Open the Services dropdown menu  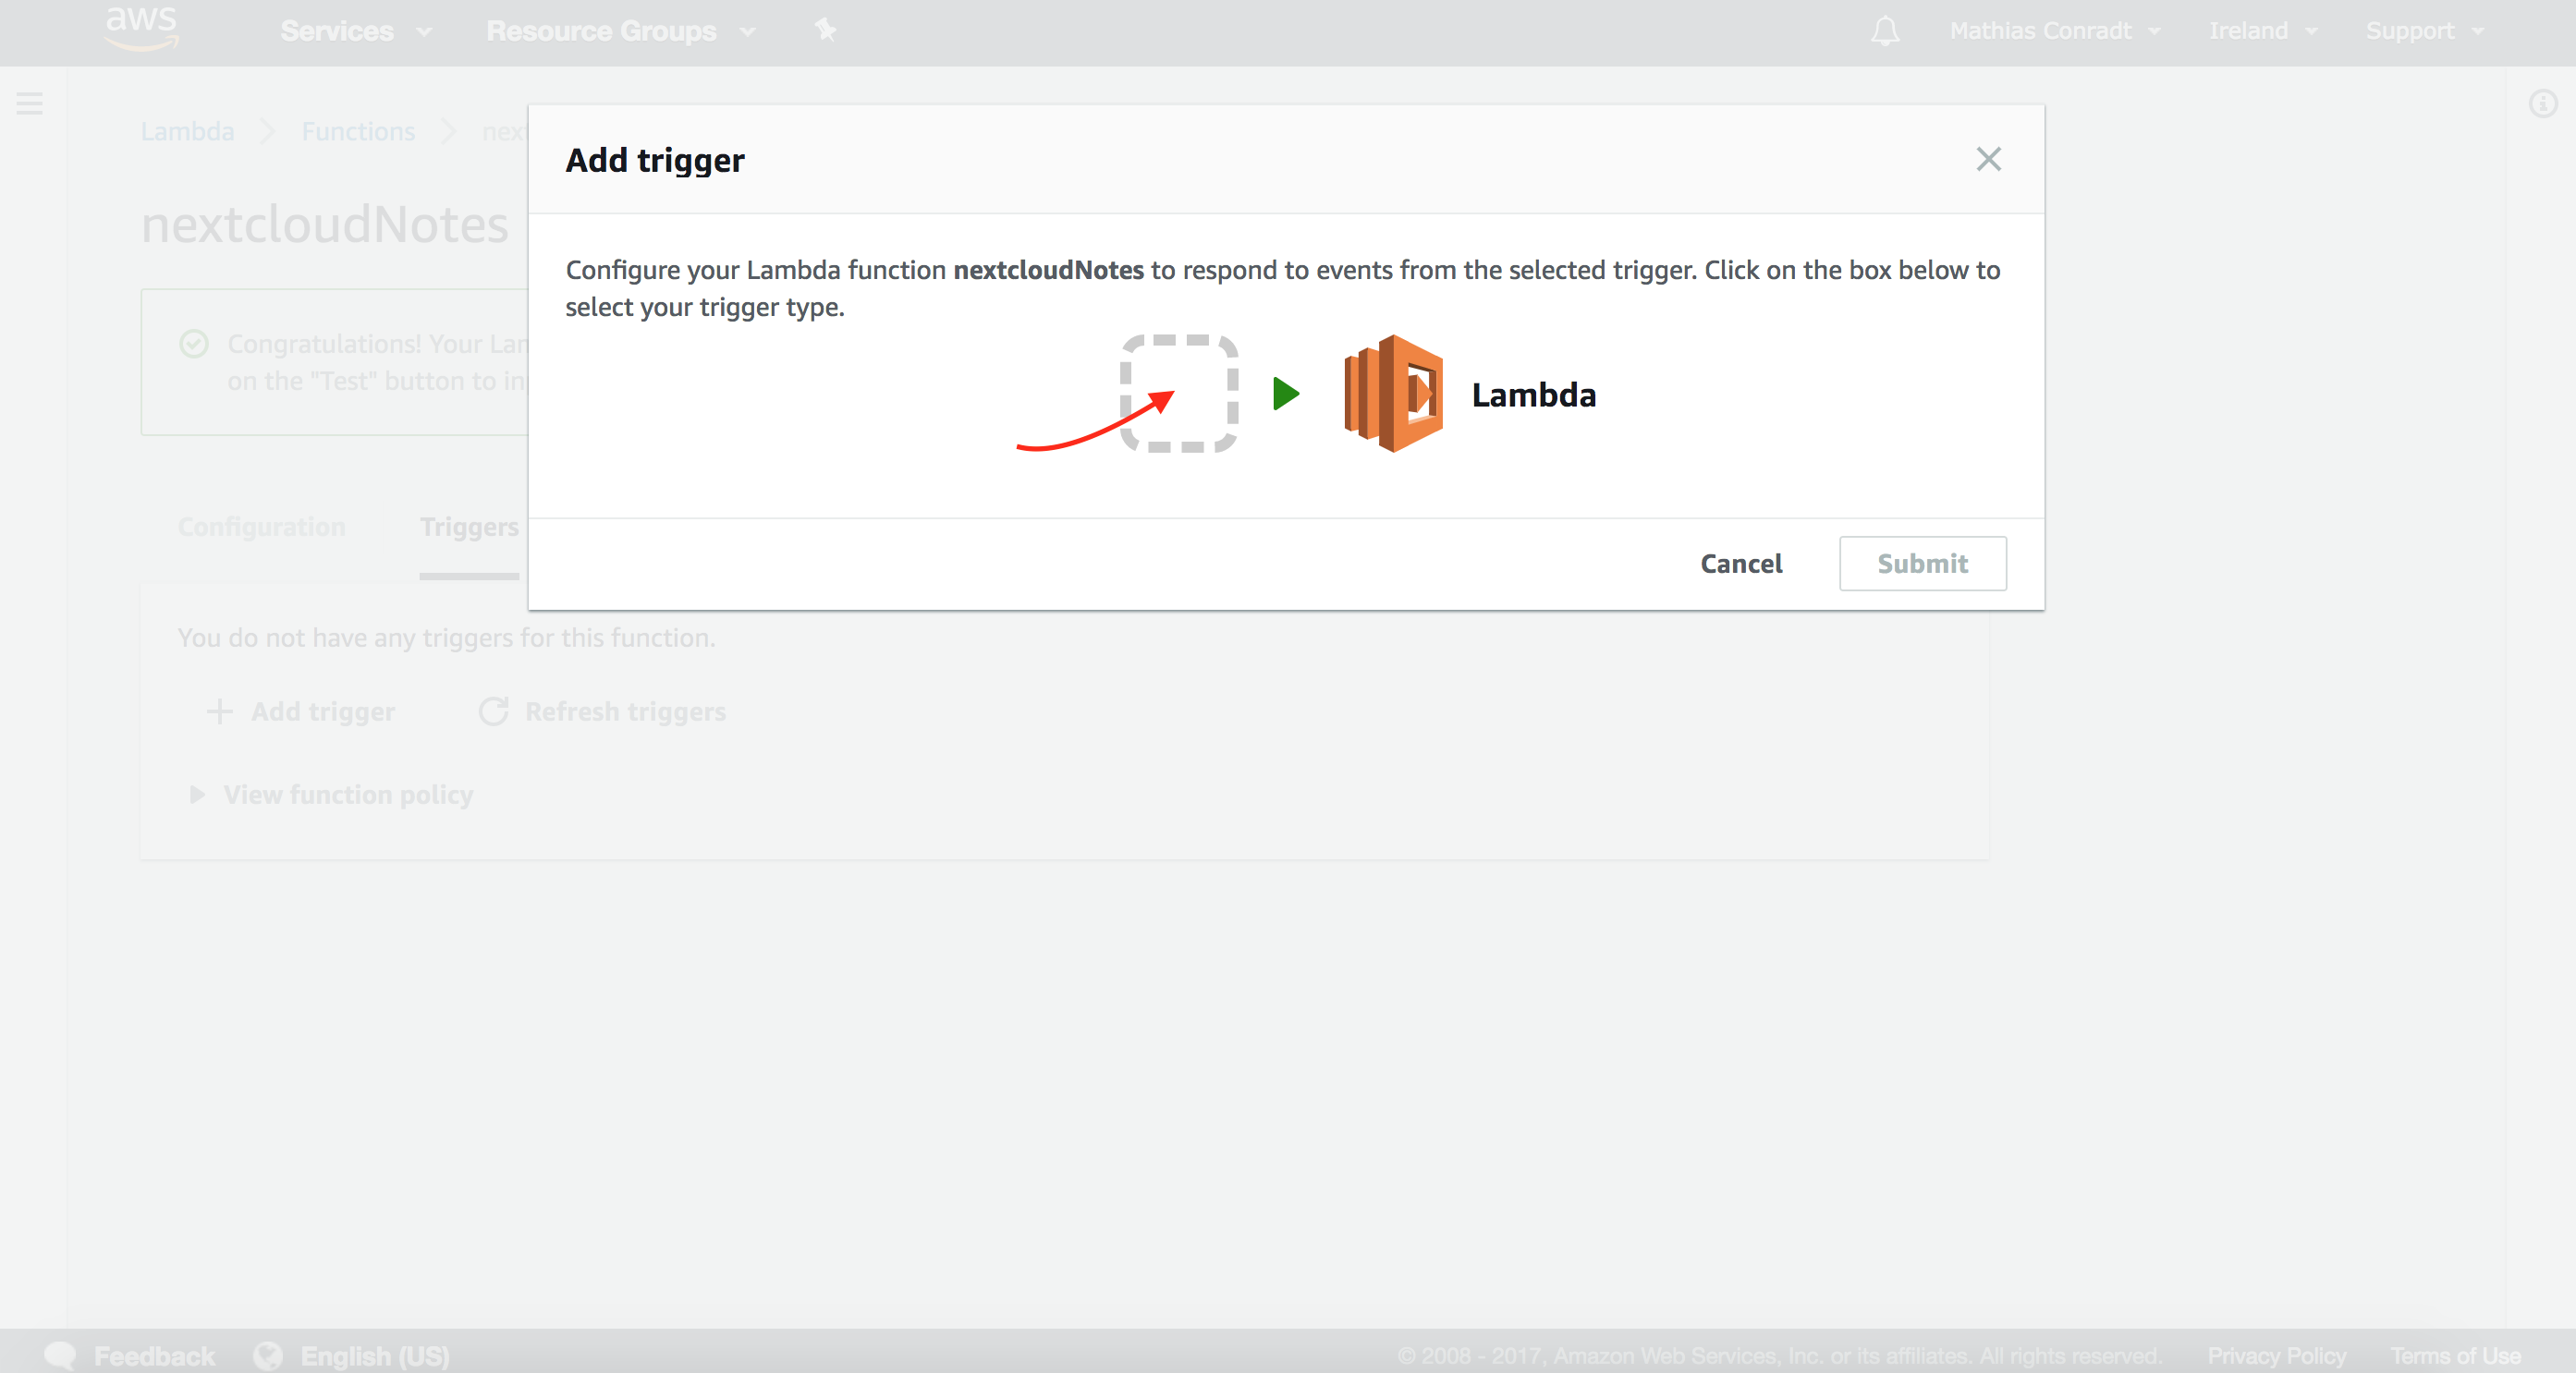coord(355,31)
